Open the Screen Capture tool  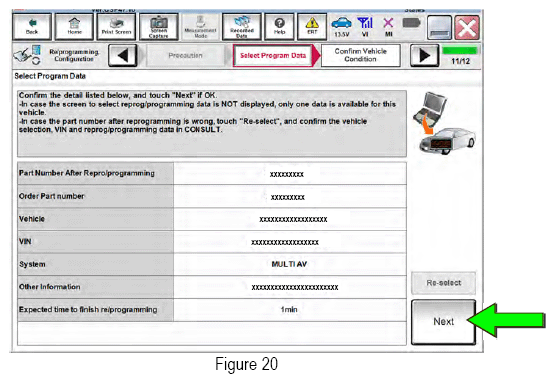point(159,27)
